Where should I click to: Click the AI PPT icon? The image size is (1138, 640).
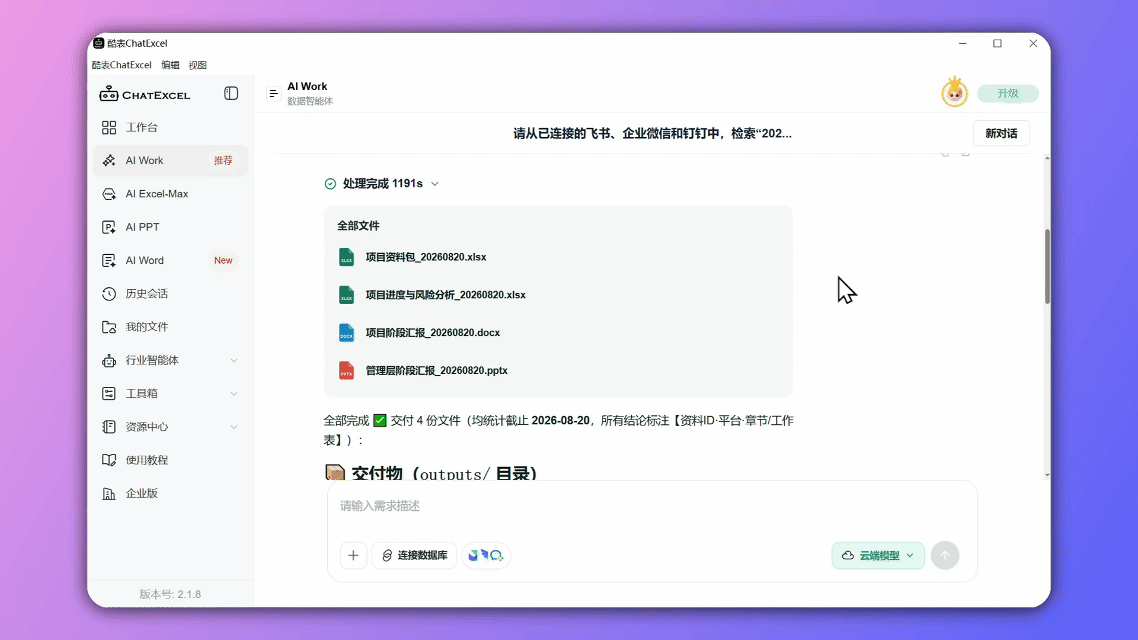tap(109, 227)
